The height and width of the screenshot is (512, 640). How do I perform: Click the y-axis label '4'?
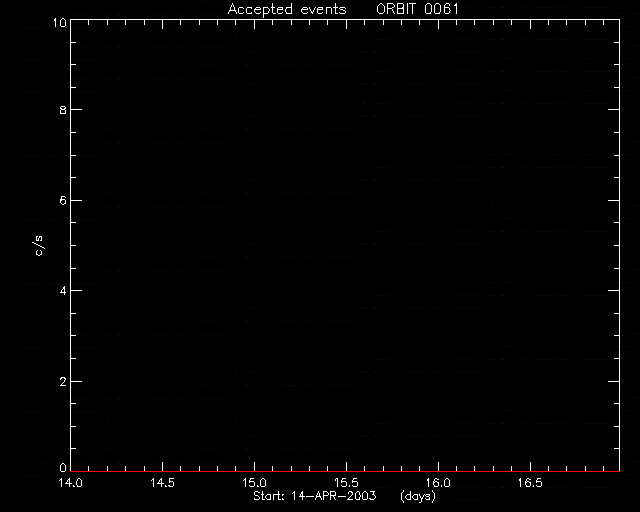tap(63, 292)
